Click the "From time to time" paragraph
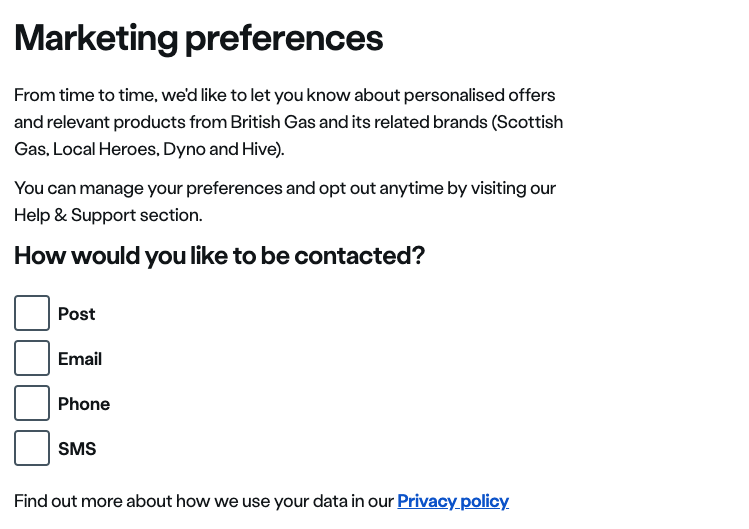The height and width of the screenshot is (529, 749). (284, 96)
